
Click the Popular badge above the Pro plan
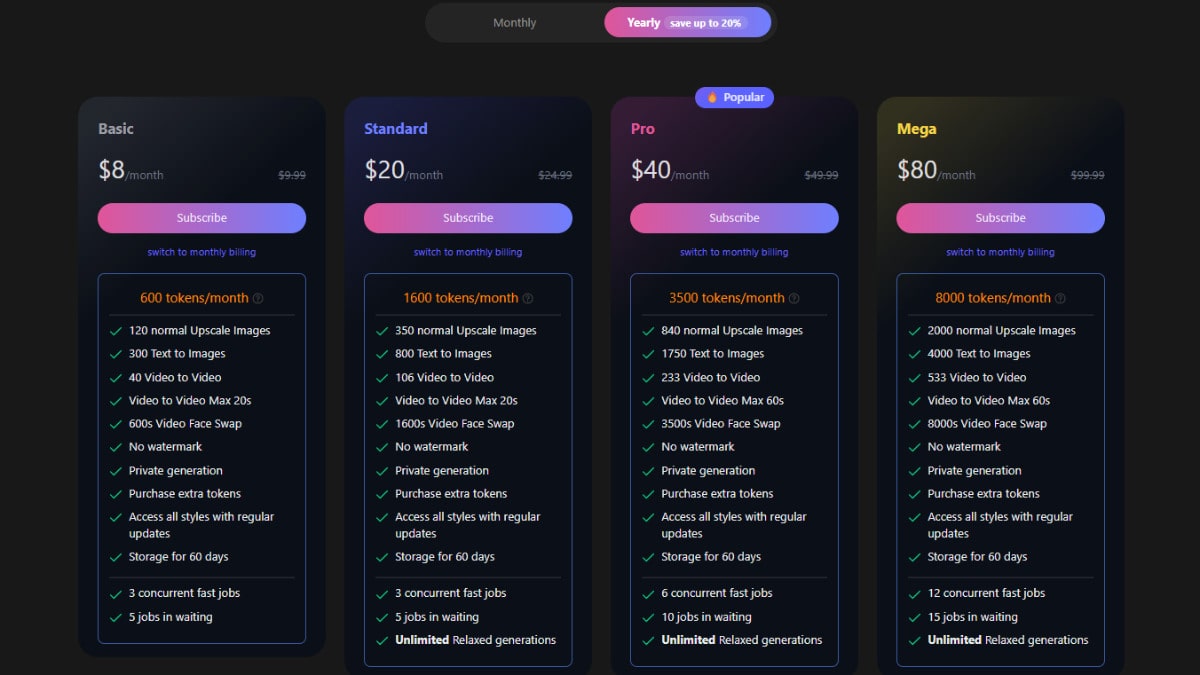734,97
